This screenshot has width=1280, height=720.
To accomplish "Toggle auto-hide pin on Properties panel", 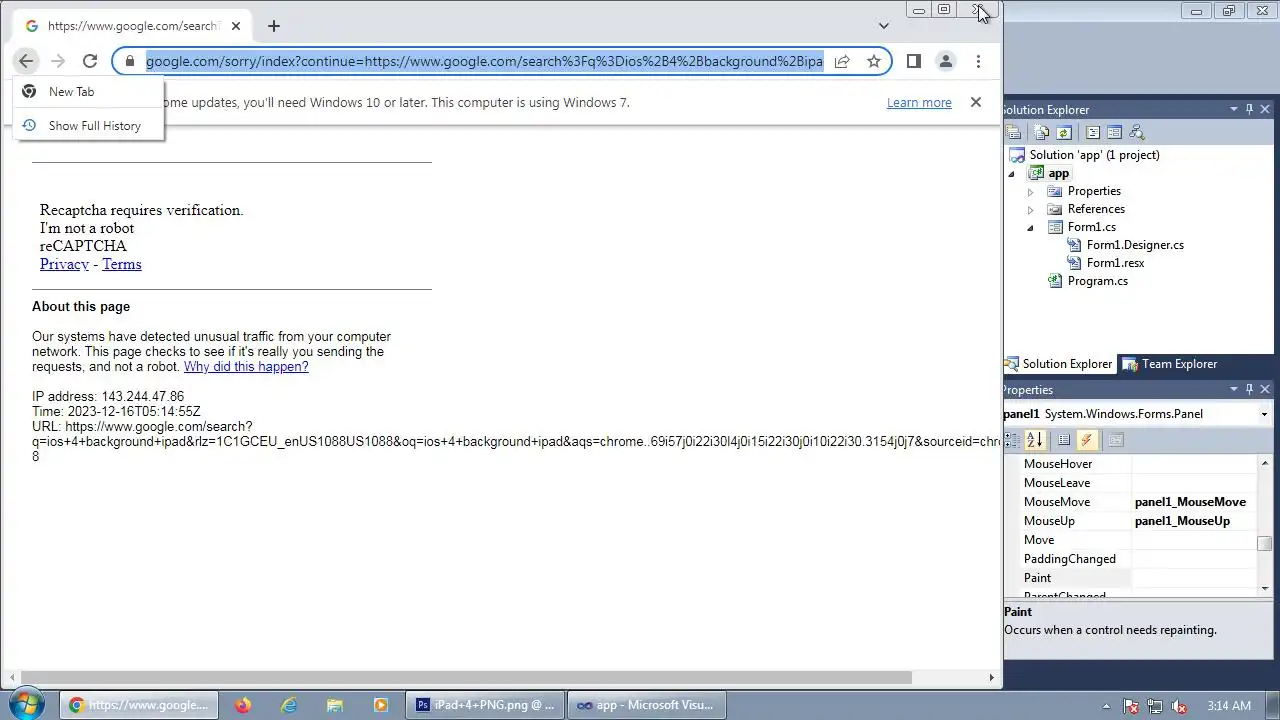I will 1249,389.
